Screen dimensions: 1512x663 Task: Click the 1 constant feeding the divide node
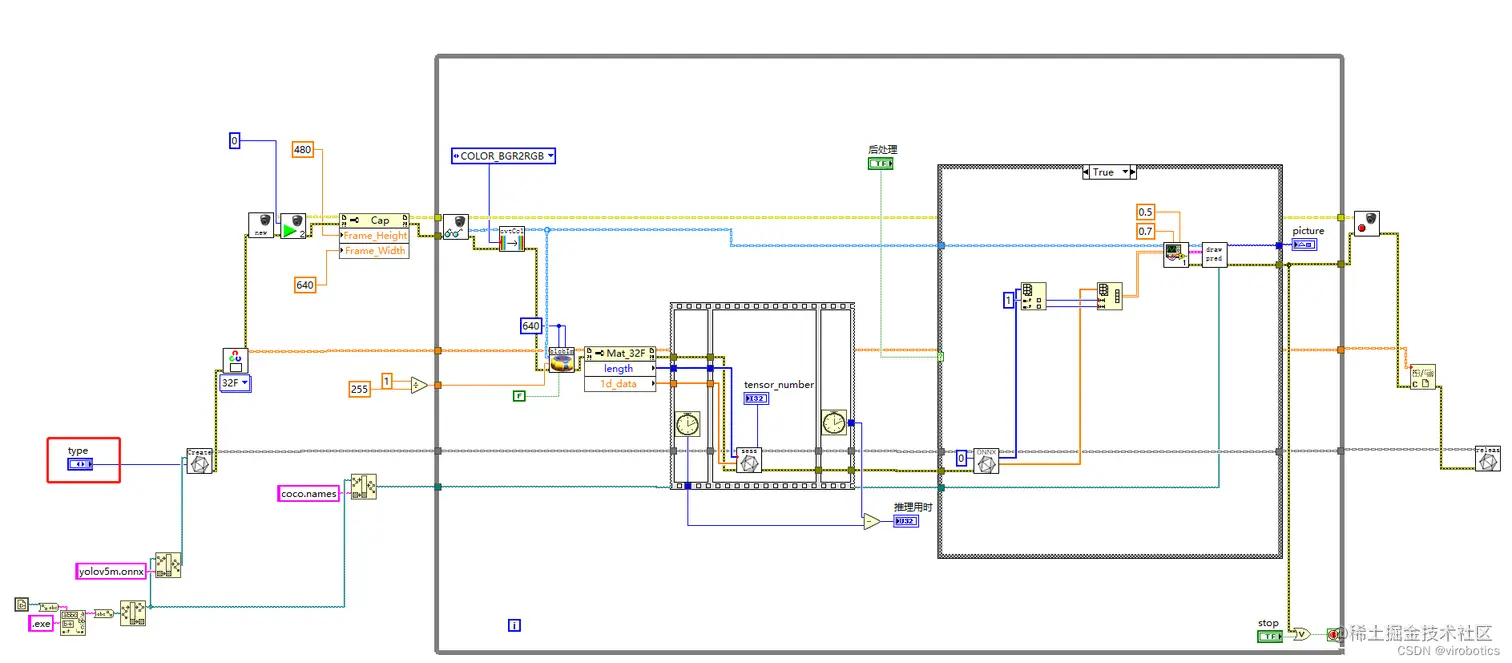point(388,381)
